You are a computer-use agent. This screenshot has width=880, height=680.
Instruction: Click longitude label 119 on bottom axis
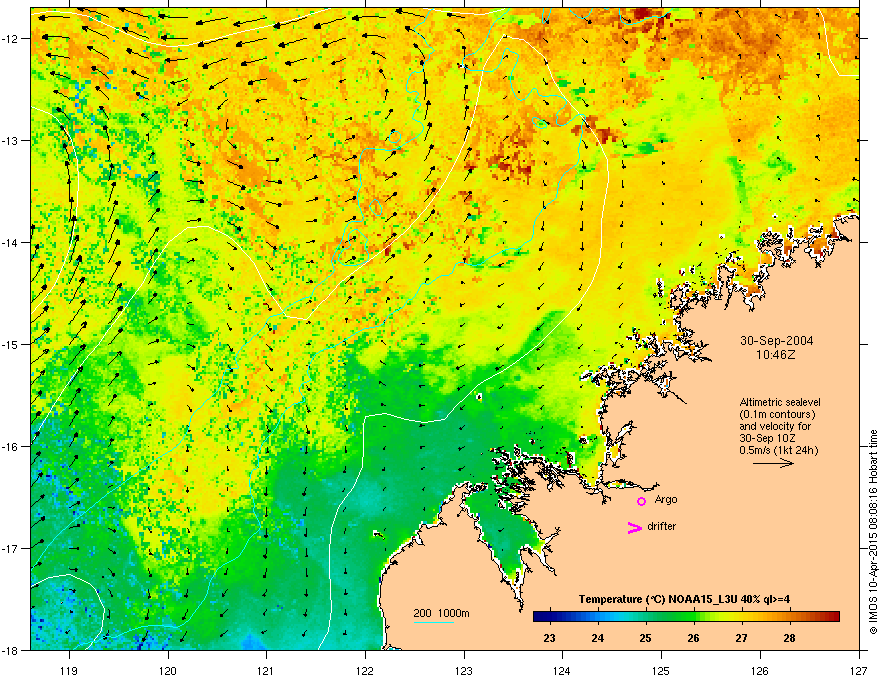(69, 670)
